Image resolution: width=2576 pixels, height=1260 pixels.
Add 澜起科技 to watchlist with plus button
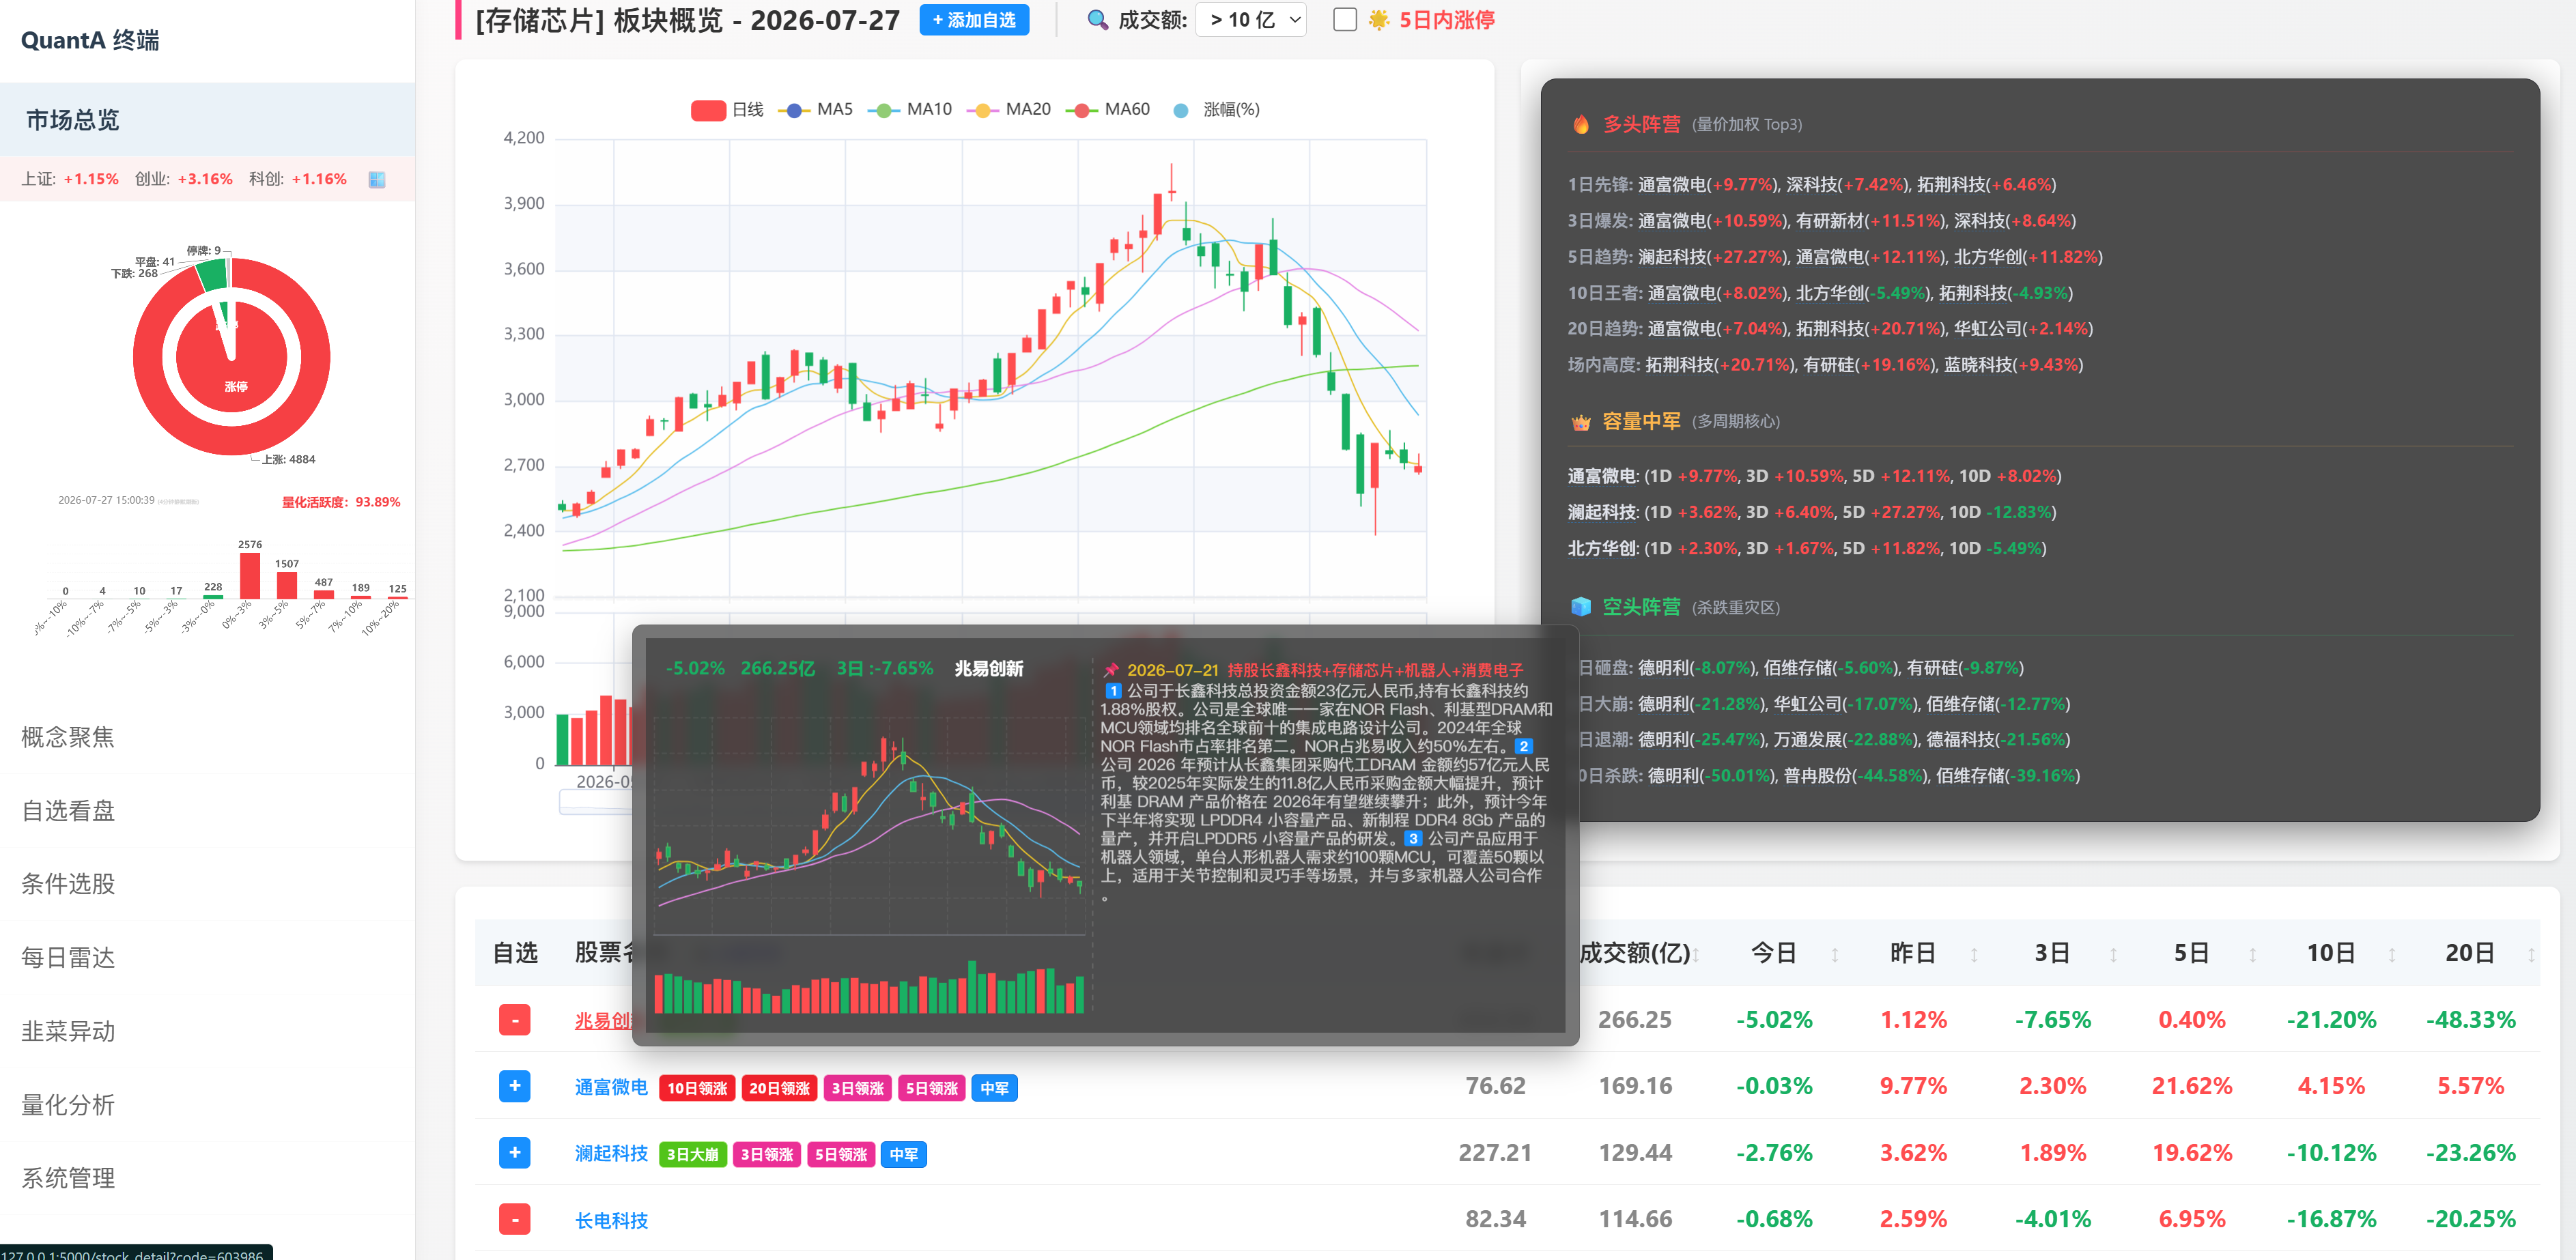[514, 1153]
